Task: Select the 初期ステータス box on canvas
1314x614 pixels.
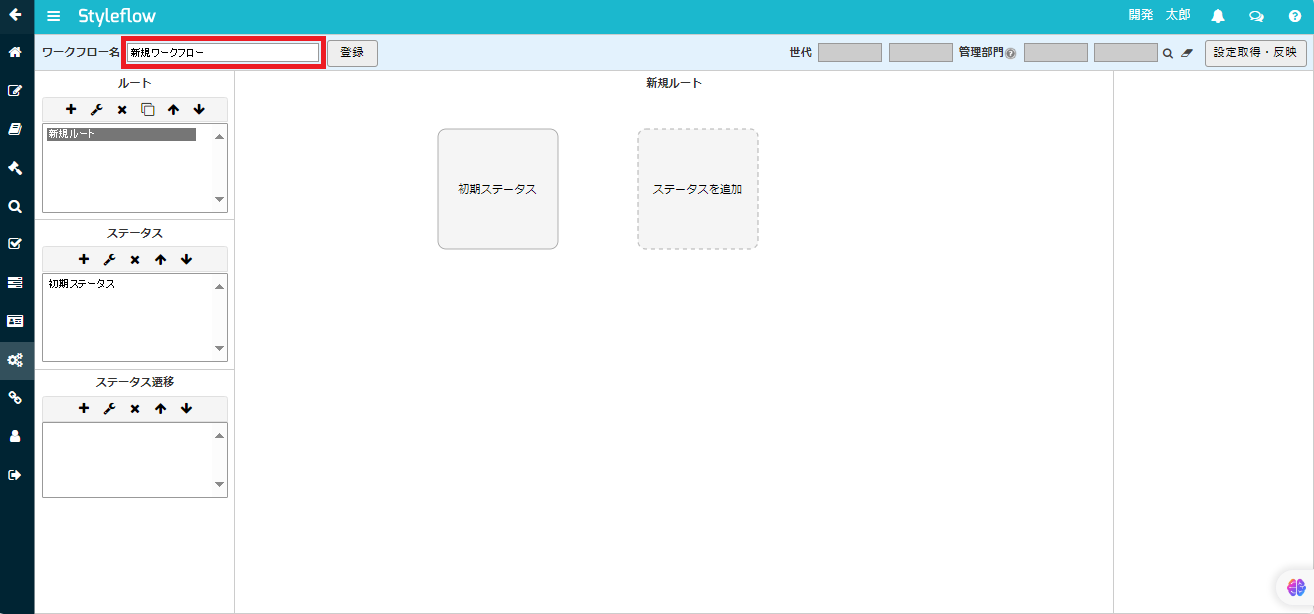Action: pos(498,189)
